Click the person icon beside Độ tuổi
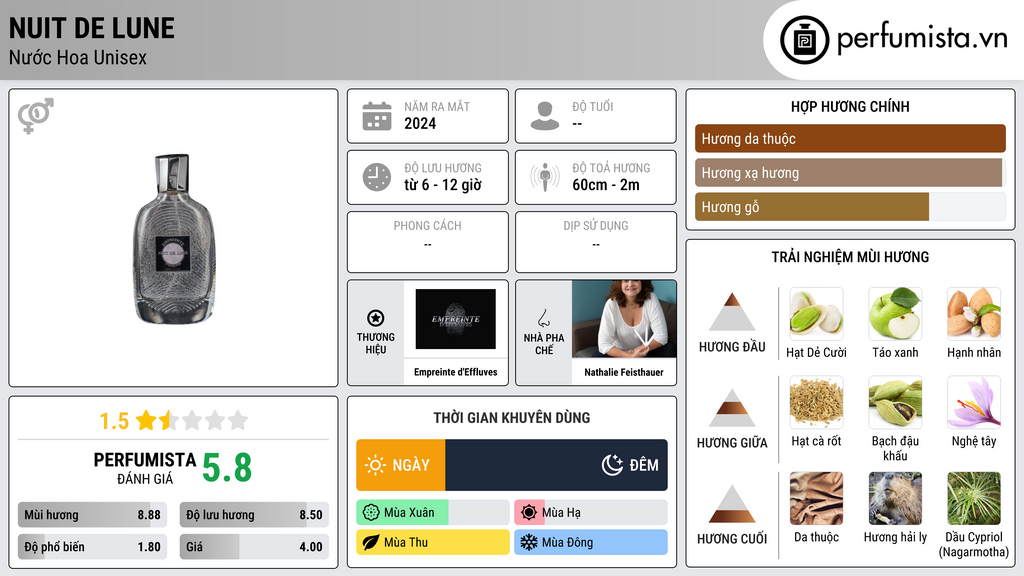This screenshot has width=1024, height=576. pyautogui.click(x=545, y=116)
